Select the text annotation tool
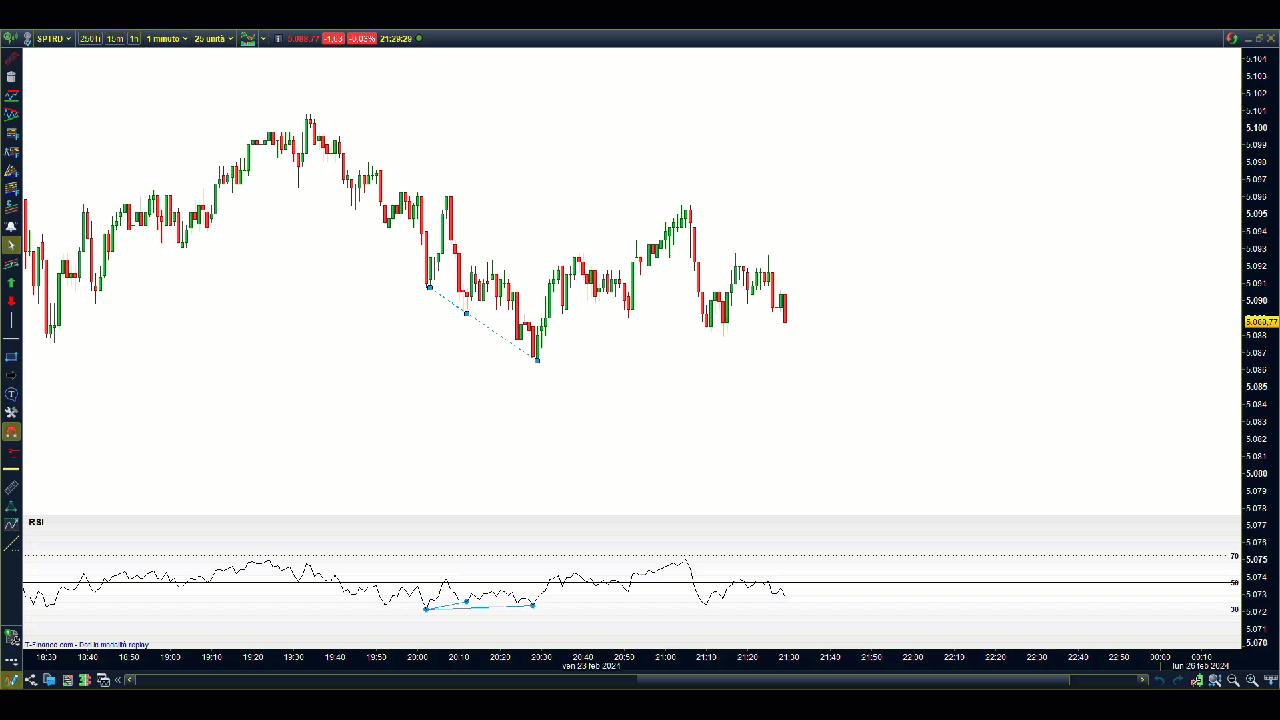1280x720 pixels. [11, 394]
